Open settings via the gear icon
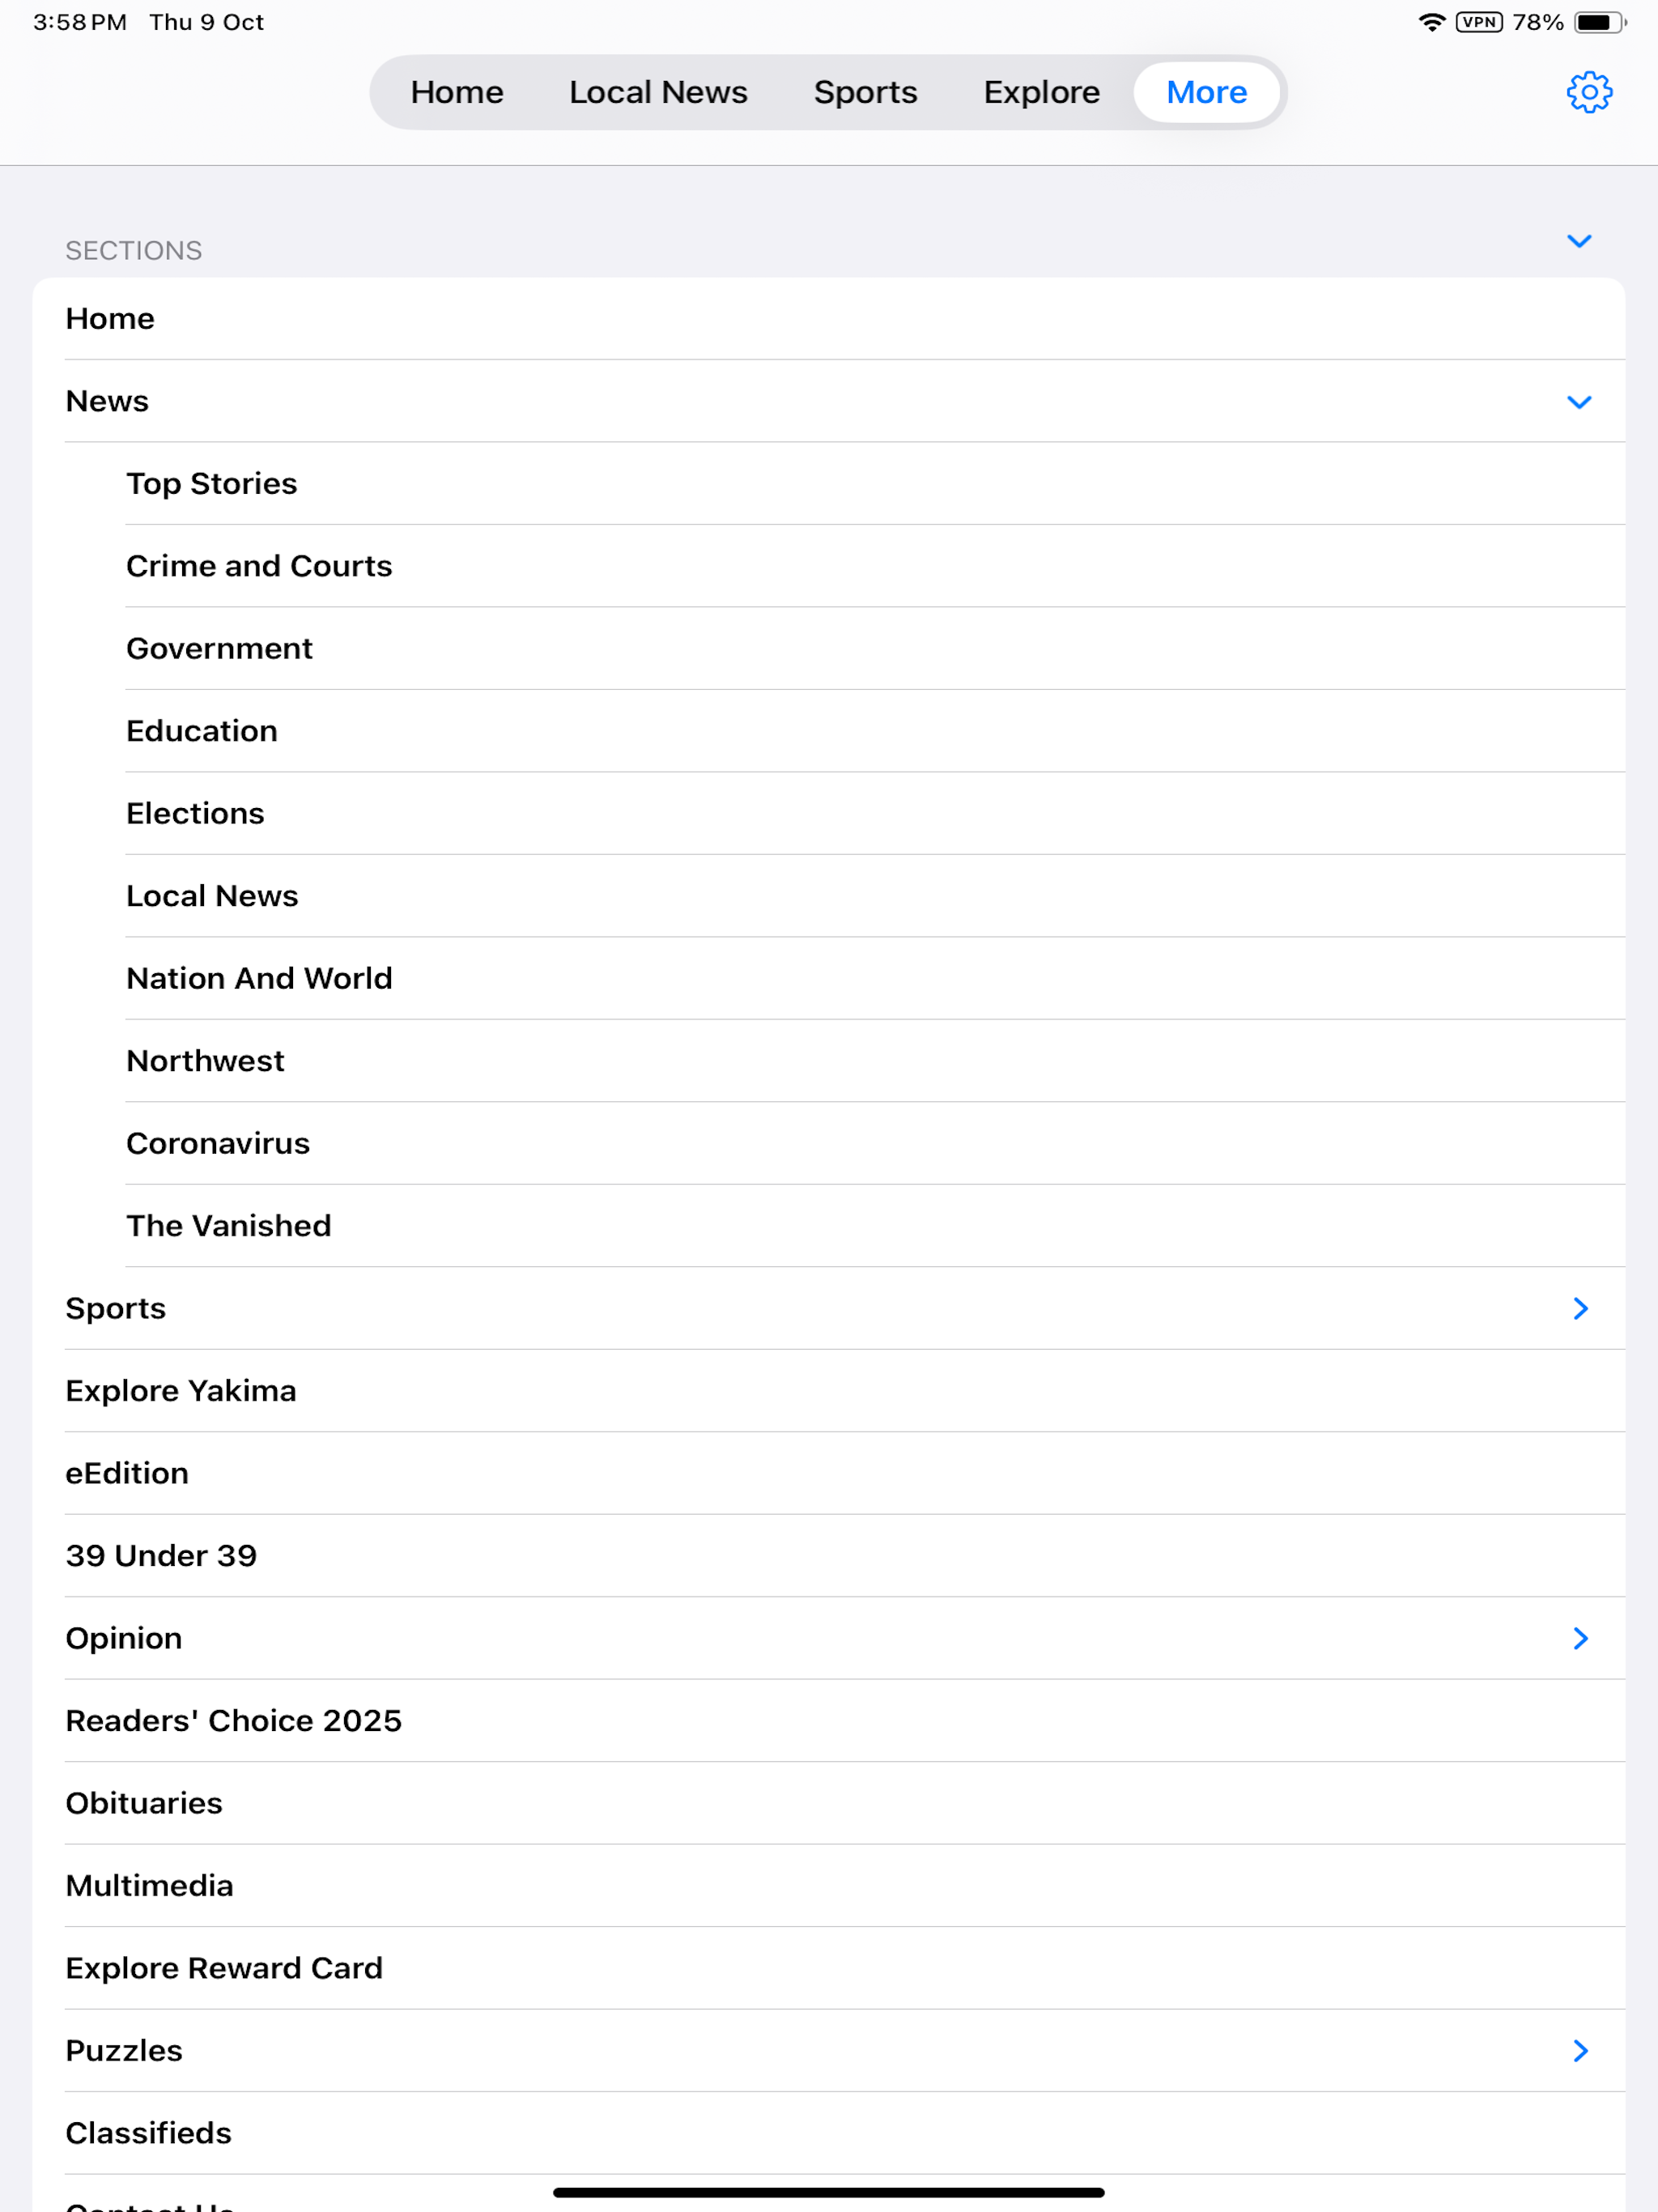The width and height of the screenshot is (1658, 2212). coord(1588,92)
